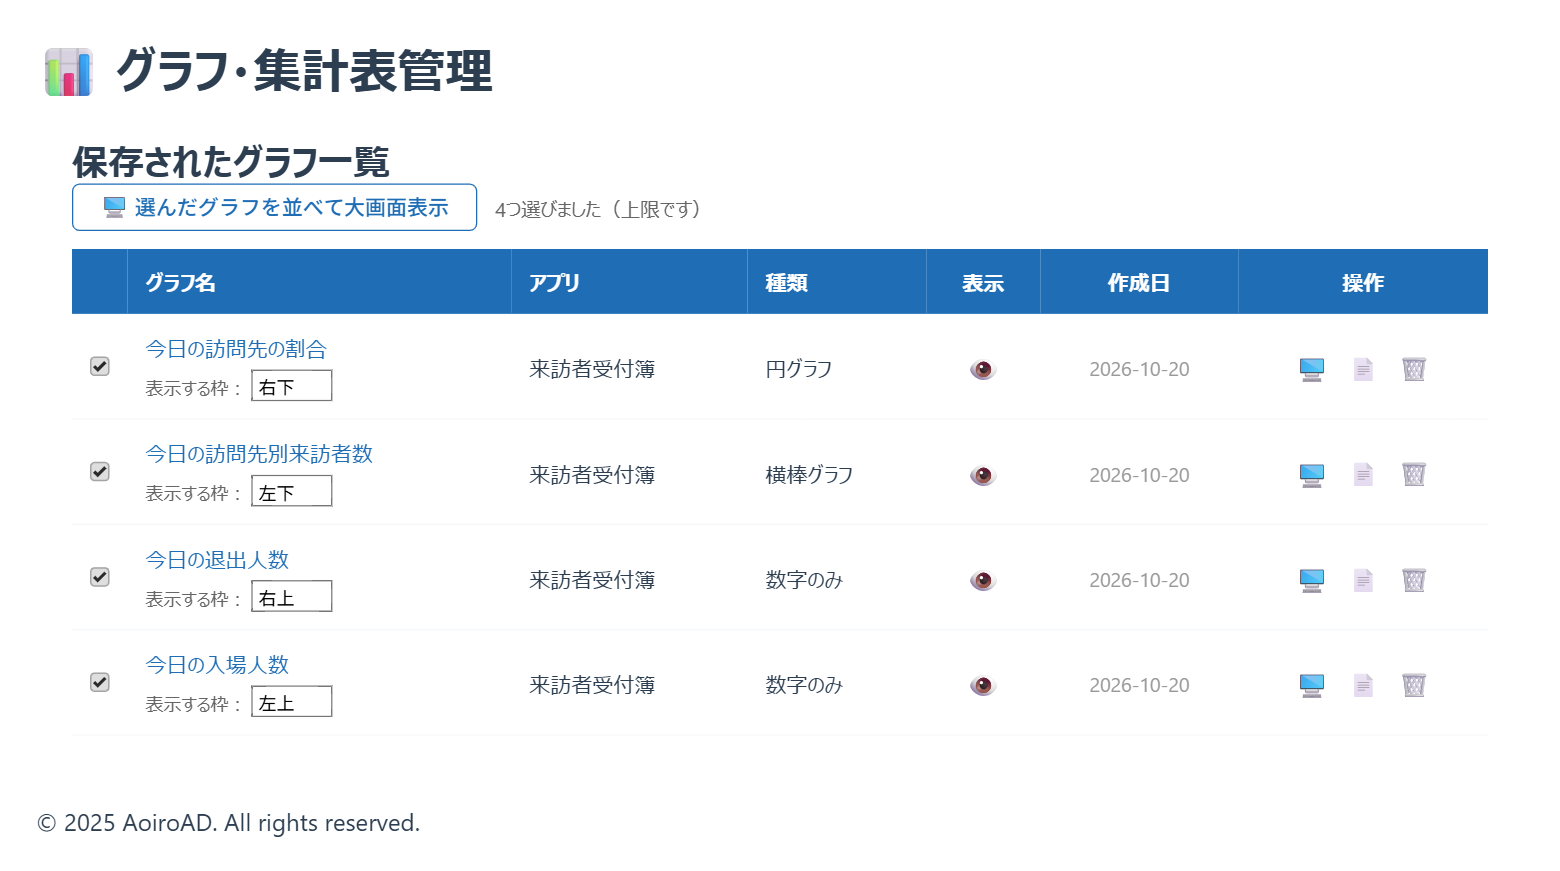
Task: Click the 作成日 column header
Action: 1139,283
